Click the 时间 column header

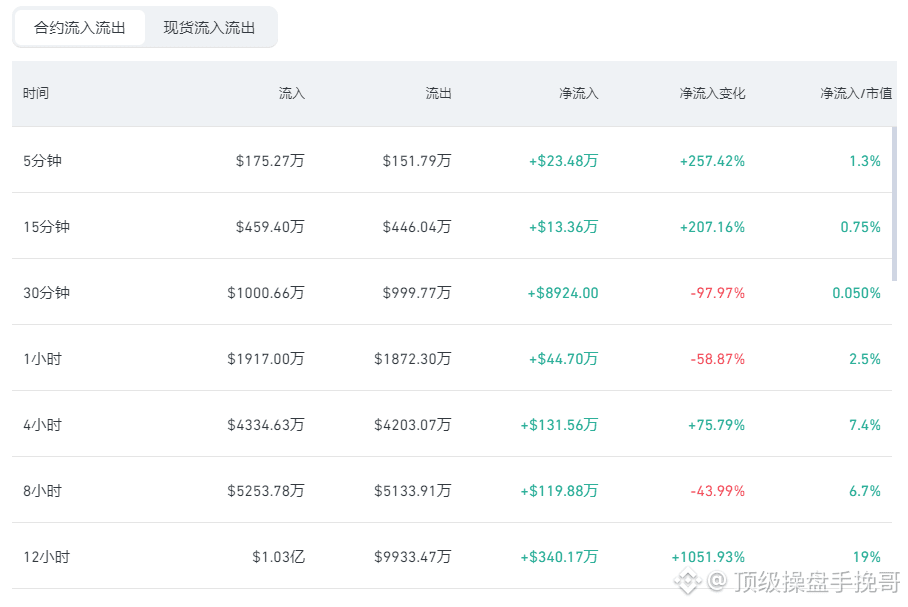click(x=36, y=93)
